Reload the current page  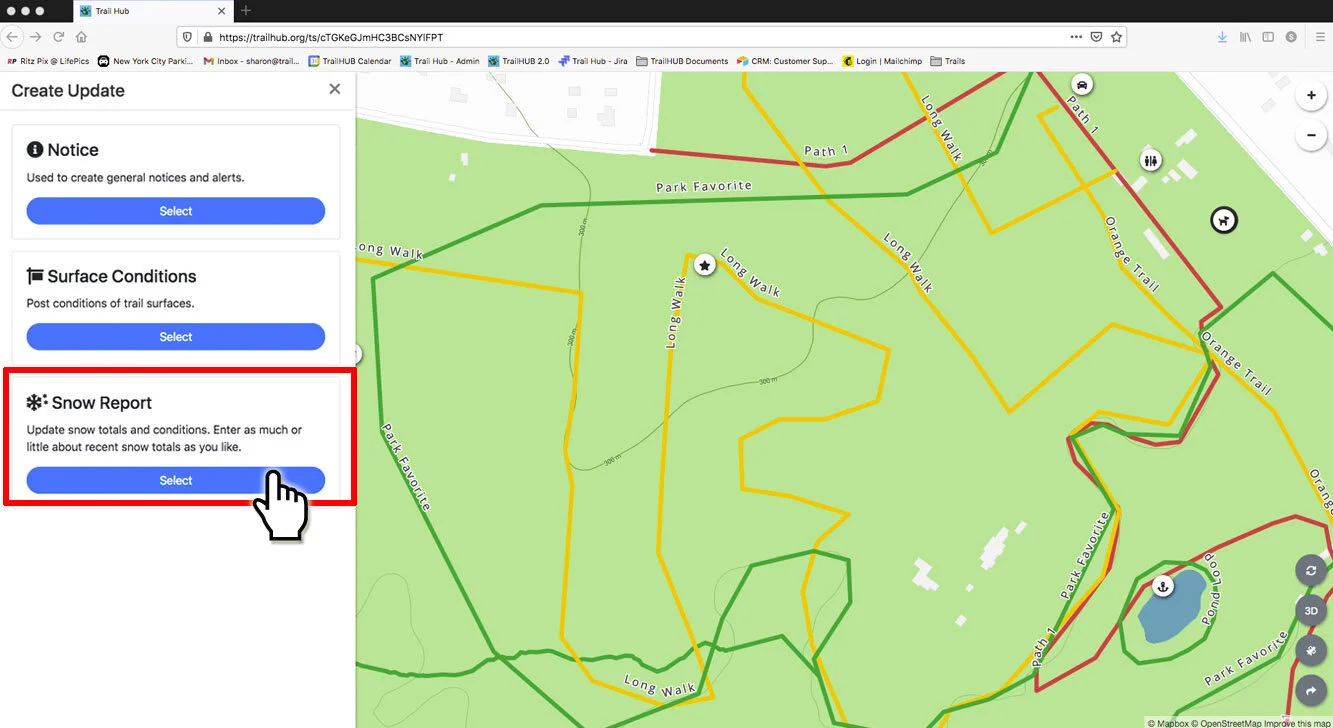tap(58, 37)
